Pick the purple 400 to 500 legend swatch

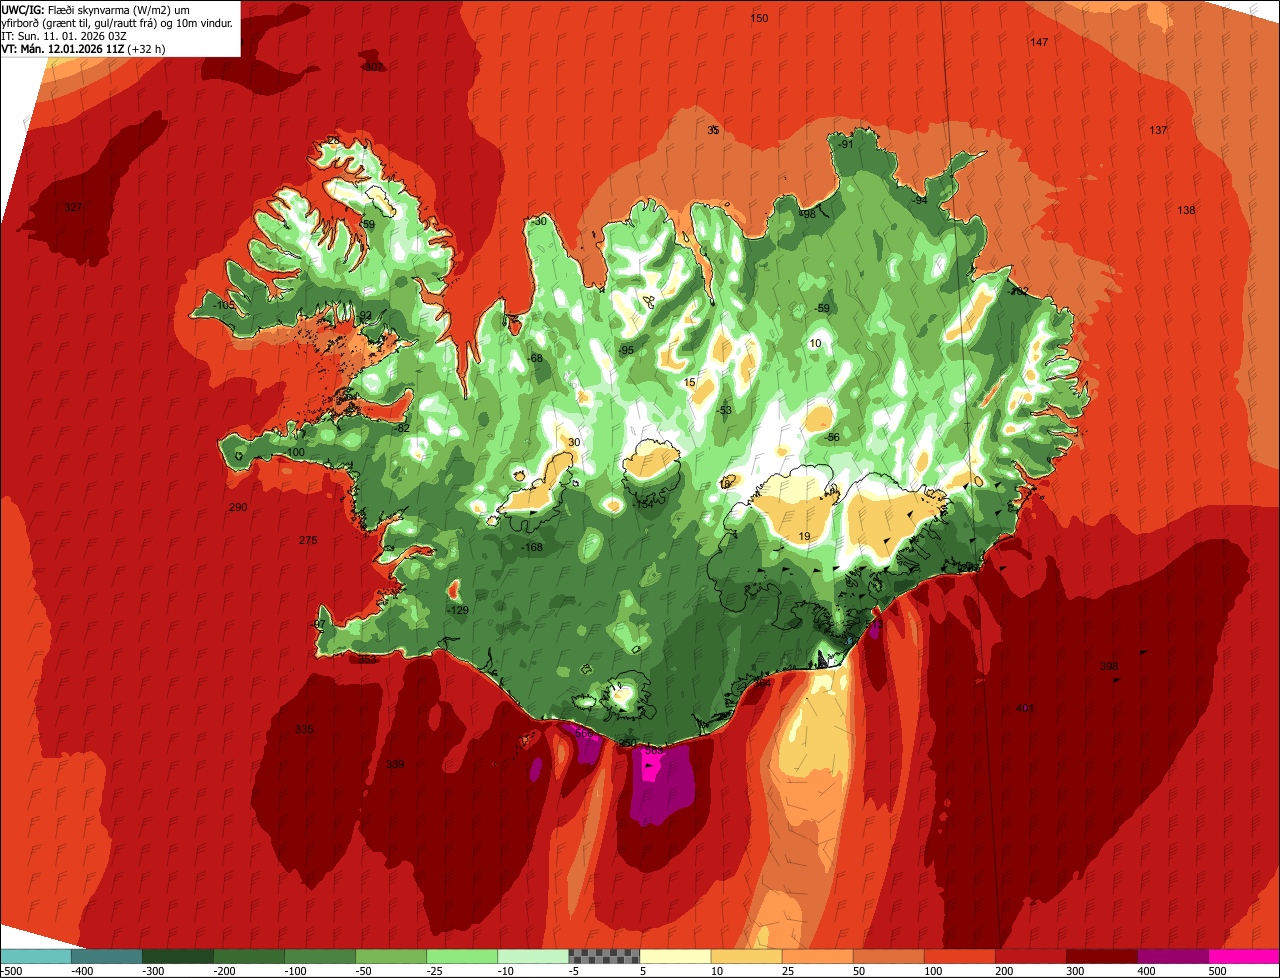(x=1173, y=956)
